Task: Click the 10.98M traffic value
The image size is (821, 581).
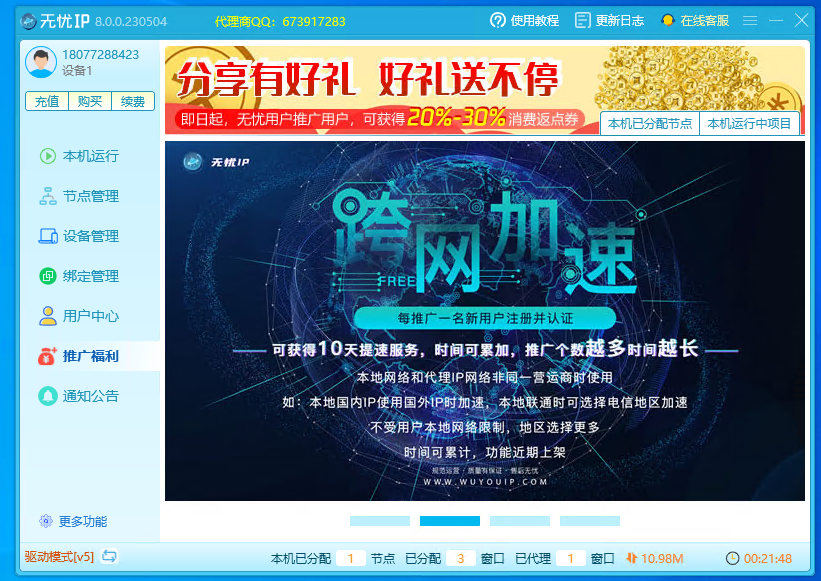Action: (662, 558)
